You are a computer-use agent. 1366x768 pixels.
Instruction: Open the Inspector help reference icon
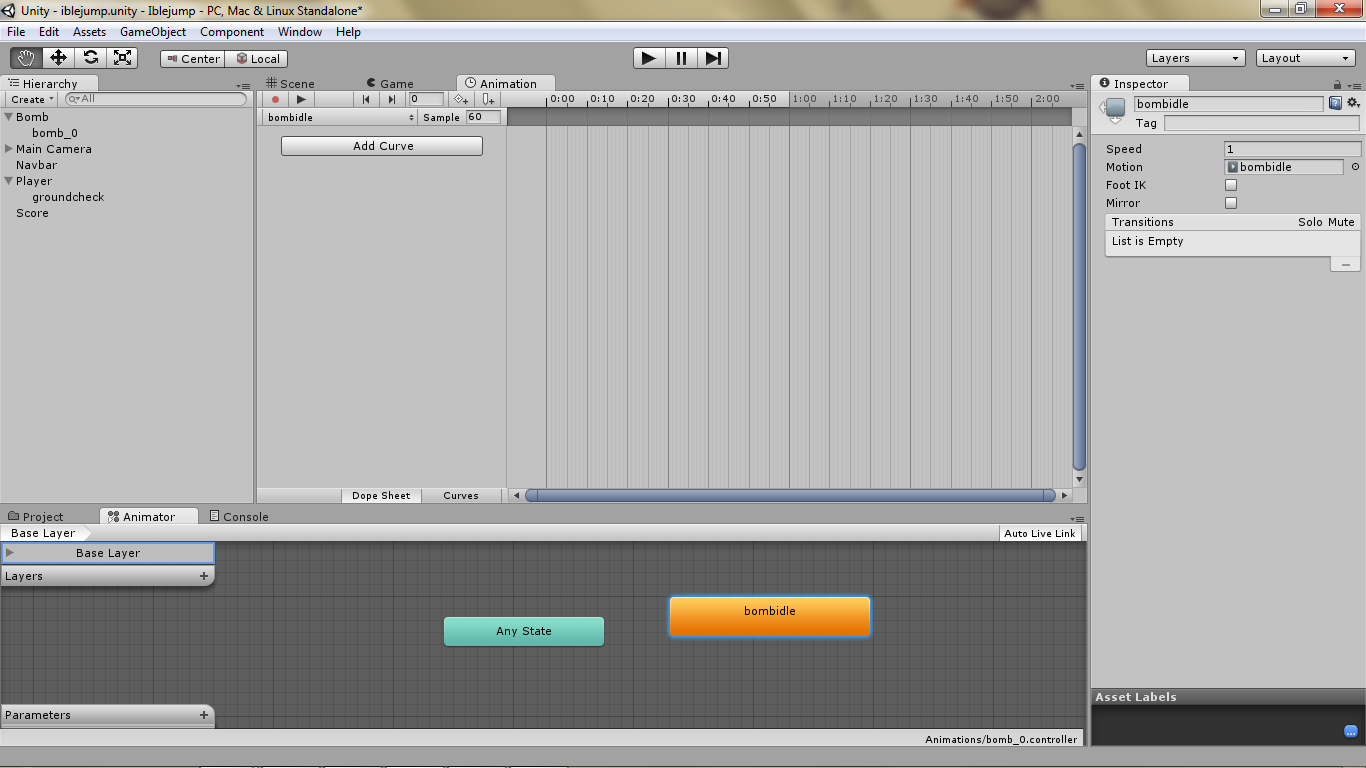click(1335, 103)
